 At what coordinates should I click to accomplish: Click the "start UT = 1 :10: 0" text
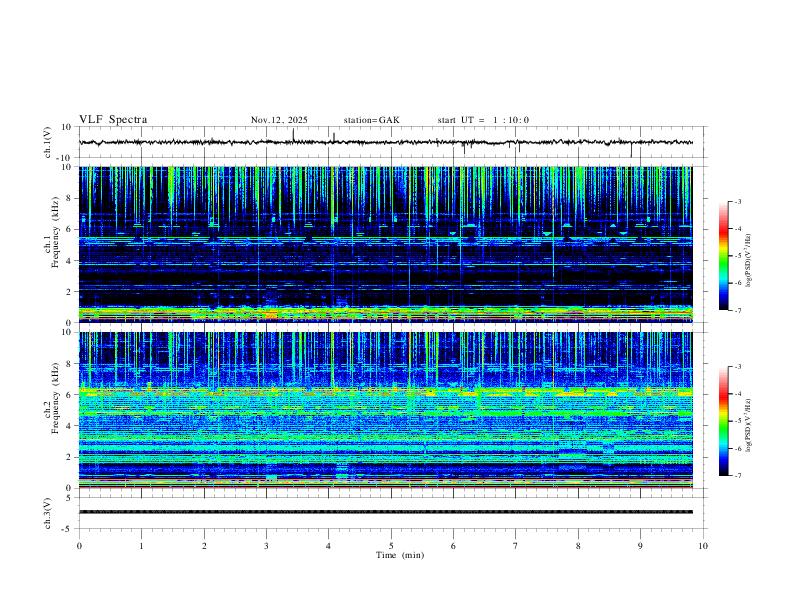(483, 120)
